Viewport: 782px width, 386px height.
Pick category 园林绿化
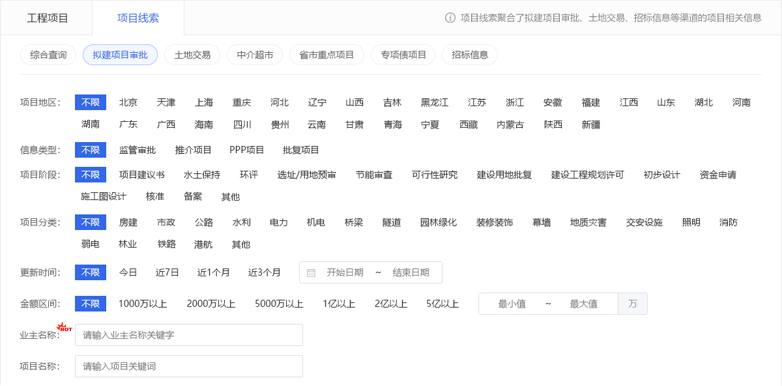coord(438,222)
